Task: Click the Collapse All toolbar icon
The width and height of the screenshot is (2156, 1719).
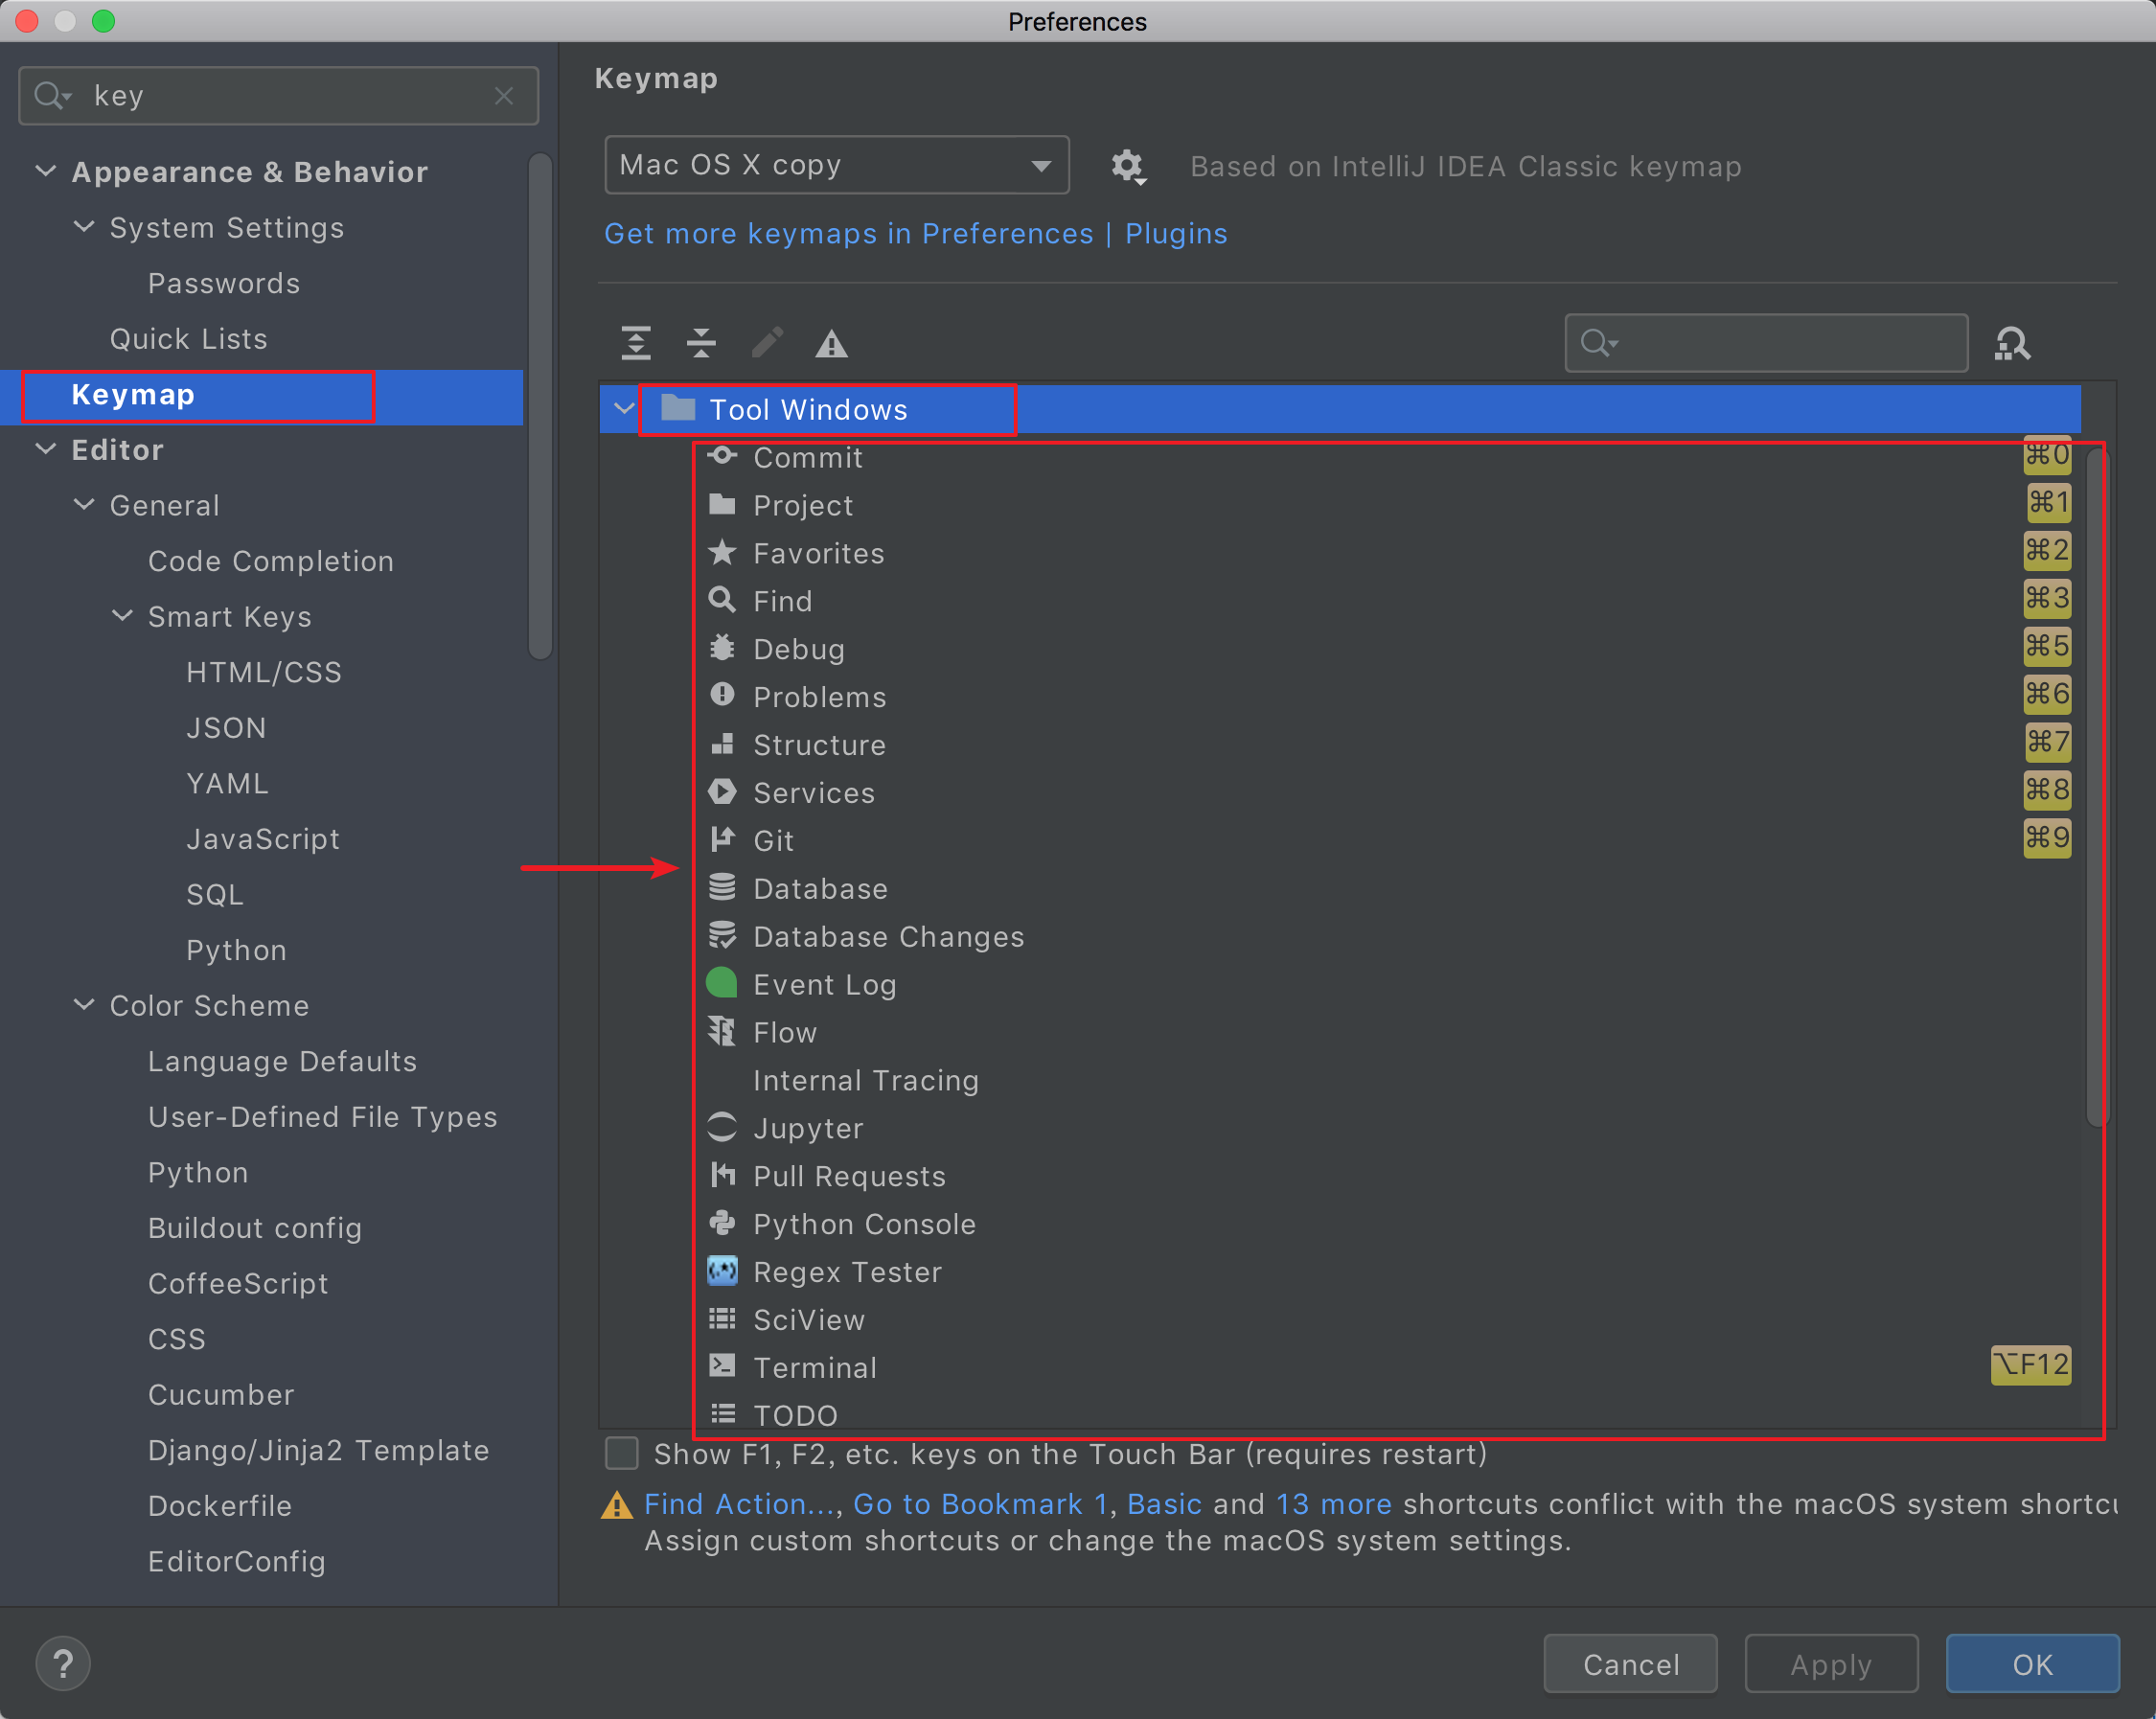Action: (701, 343)
